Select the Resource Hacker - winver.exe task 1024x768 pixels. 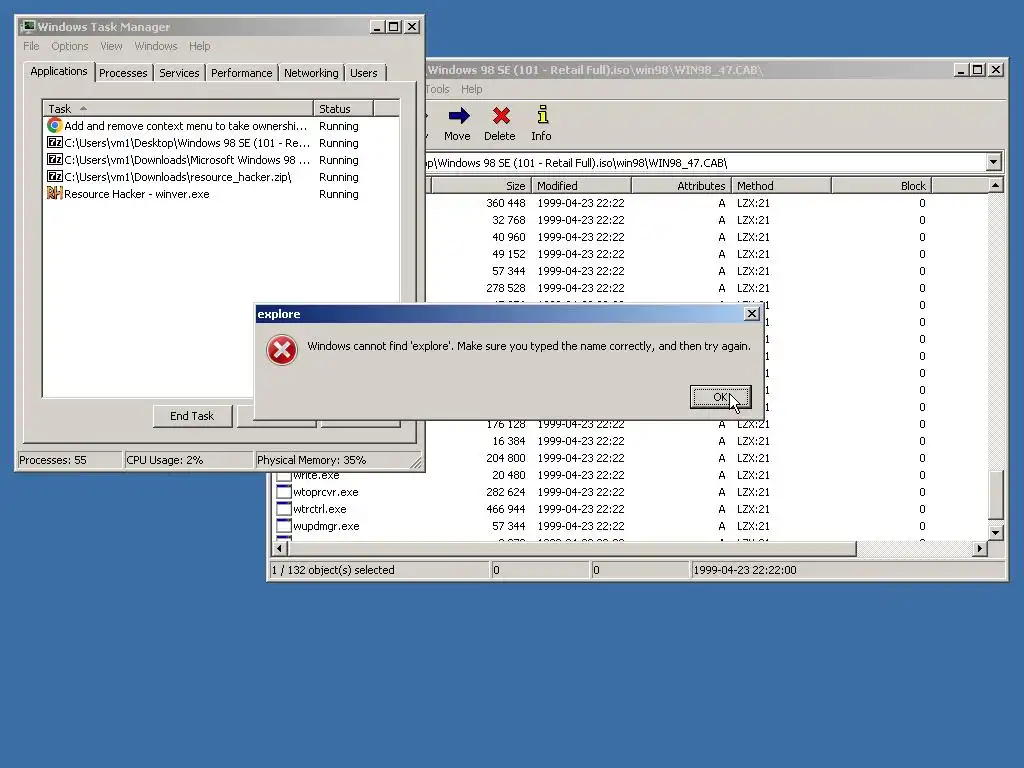click(x=221, y=194)
